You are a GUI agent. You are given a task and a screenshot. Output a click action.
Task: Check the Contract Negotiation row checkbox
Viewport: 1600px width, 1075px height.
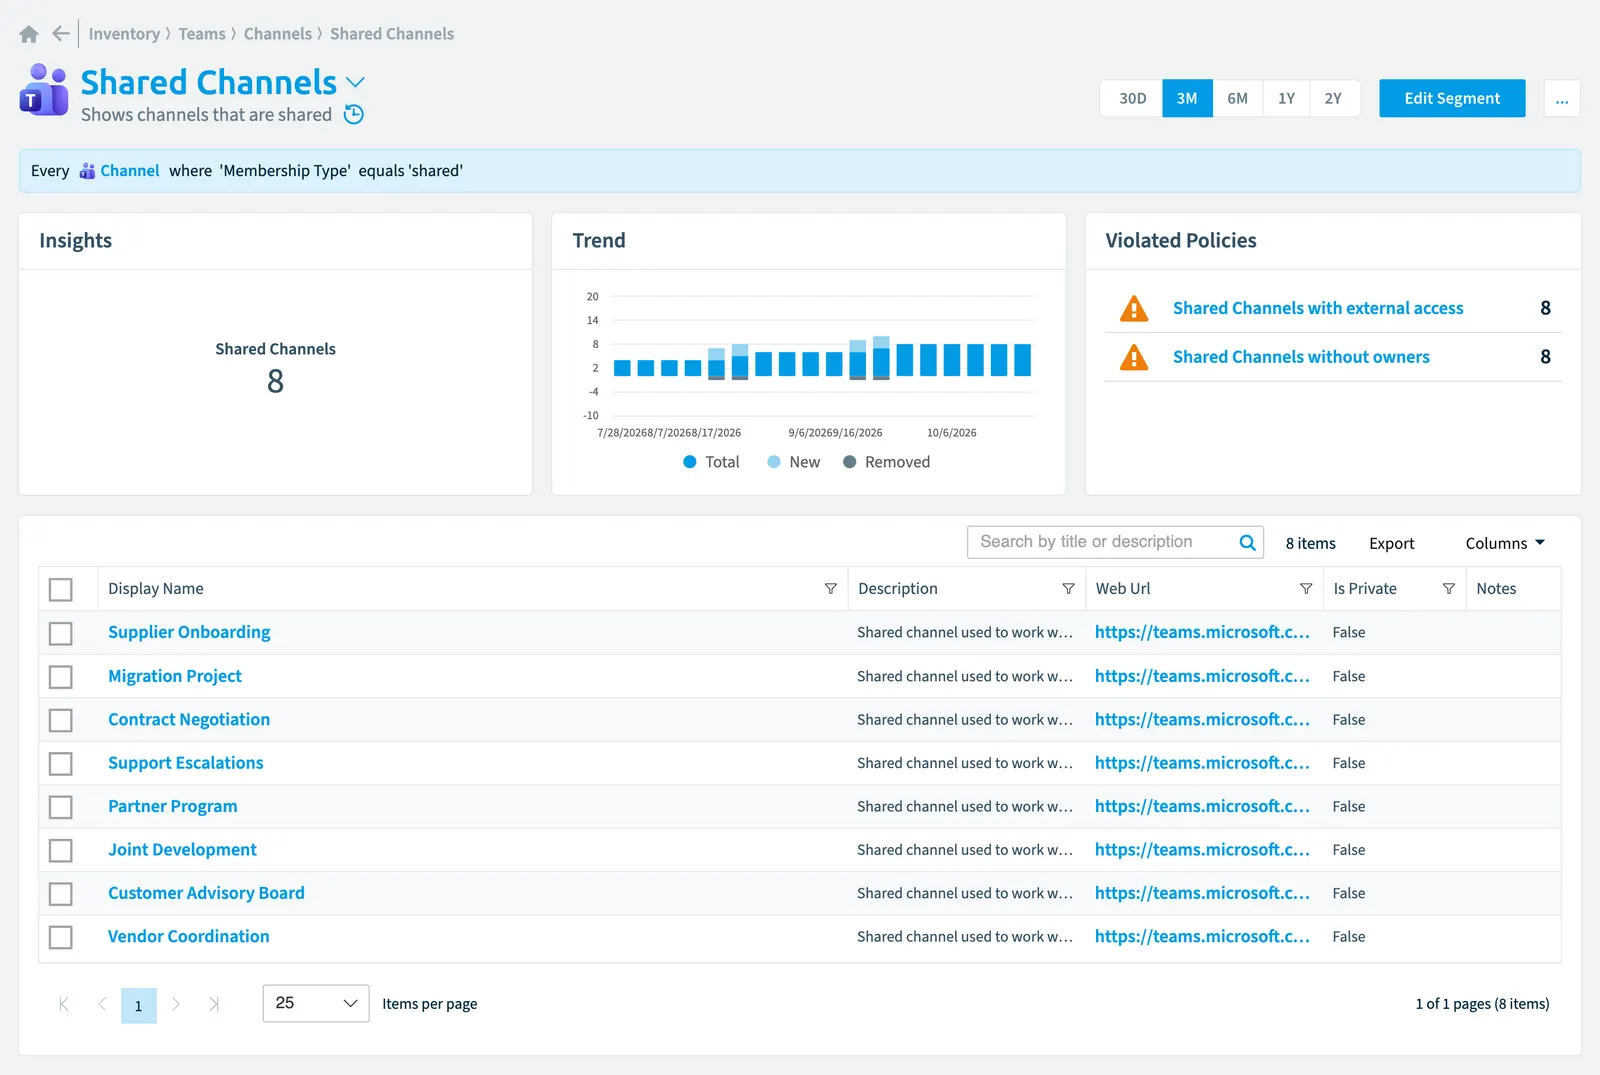click(61, 720)
